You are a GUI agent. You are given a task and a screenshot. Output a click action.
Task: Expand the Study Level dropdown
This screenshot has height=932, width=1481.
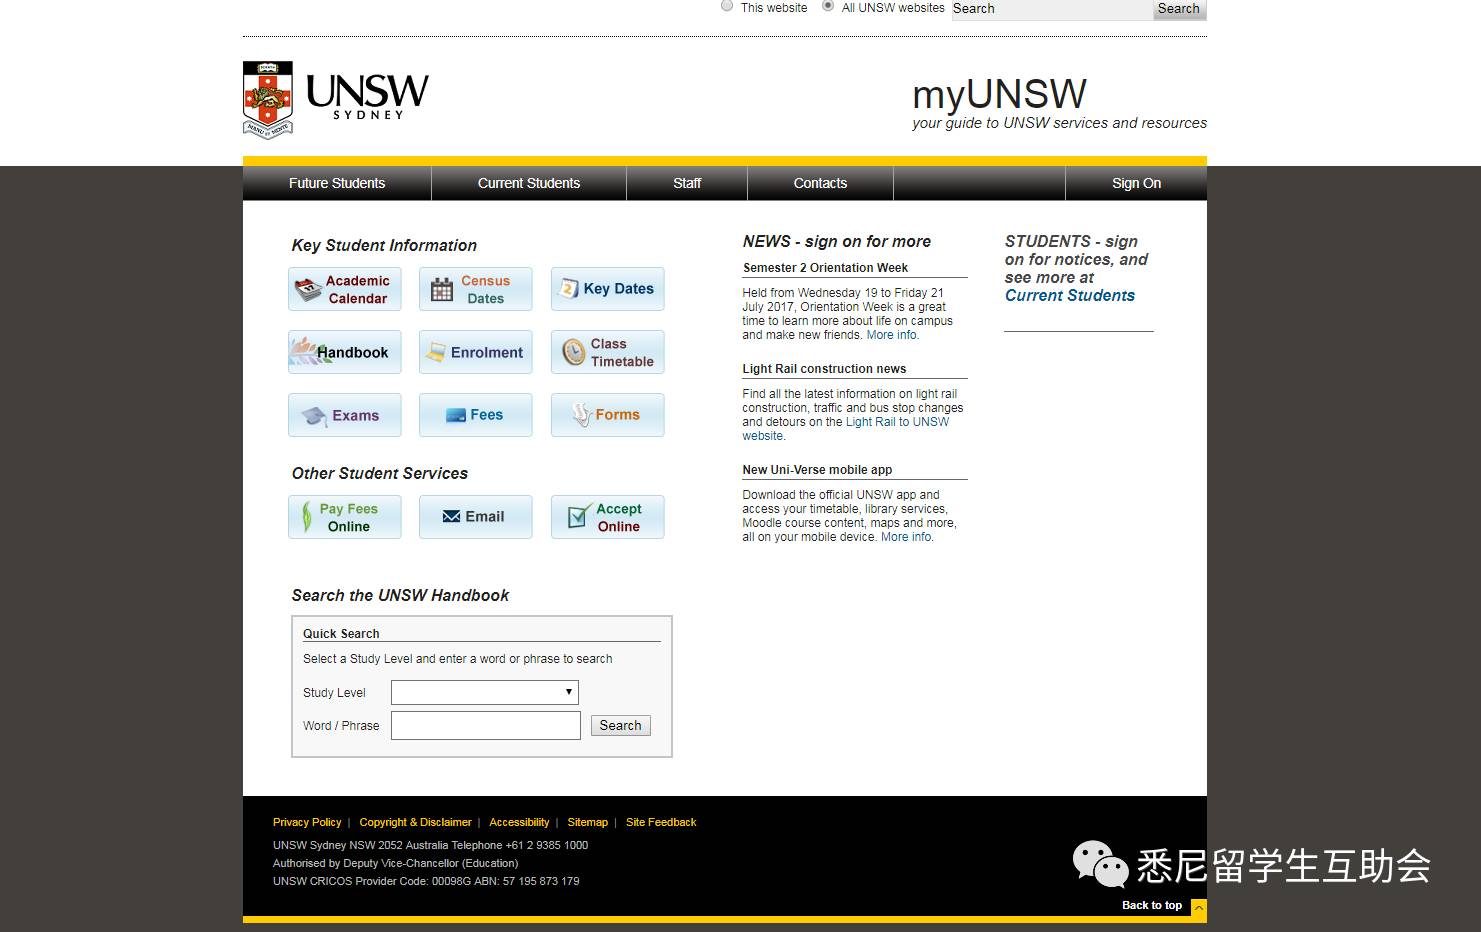pyautogui.click(x=485, y=692)
